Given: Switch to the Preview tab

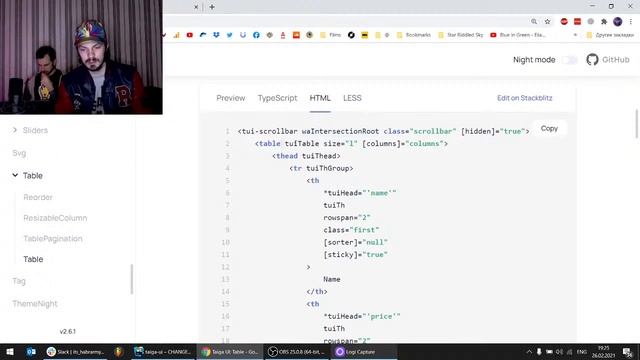Looking at the screenshot, I should tap(231, 98).
